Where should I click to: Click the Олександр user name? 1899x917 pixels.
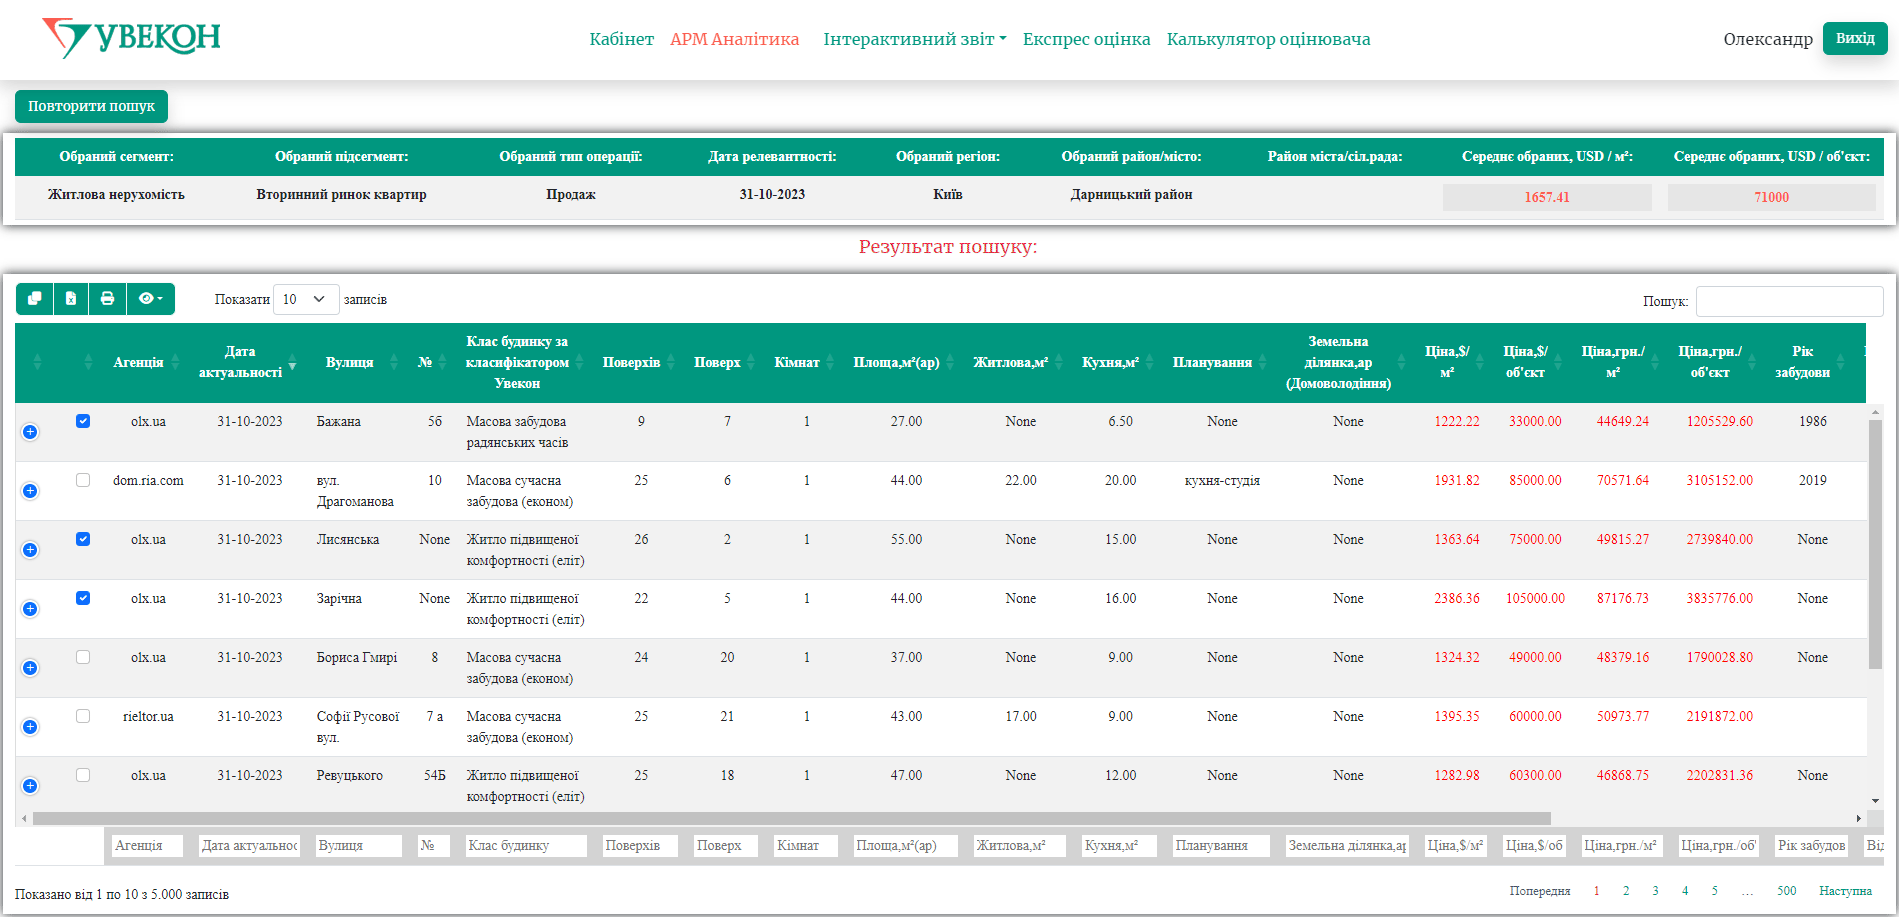pyautogui.click(x=1767, y=39)
